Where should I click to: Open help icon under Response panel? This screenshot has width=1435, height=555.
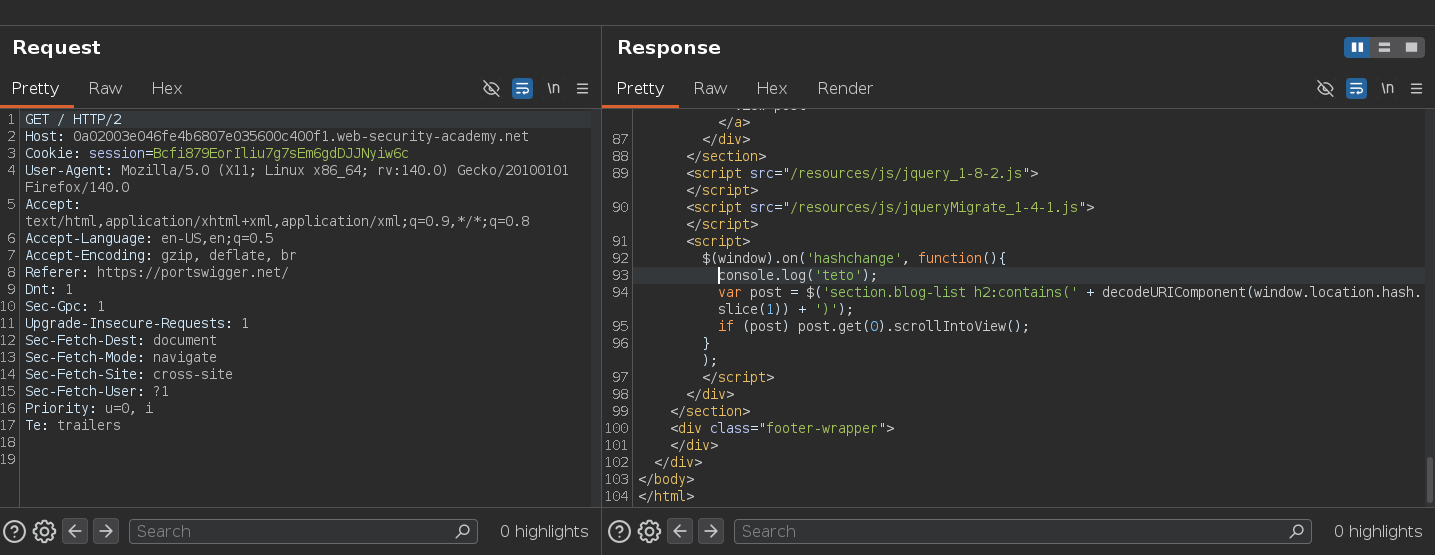click(x=619, y=531)
